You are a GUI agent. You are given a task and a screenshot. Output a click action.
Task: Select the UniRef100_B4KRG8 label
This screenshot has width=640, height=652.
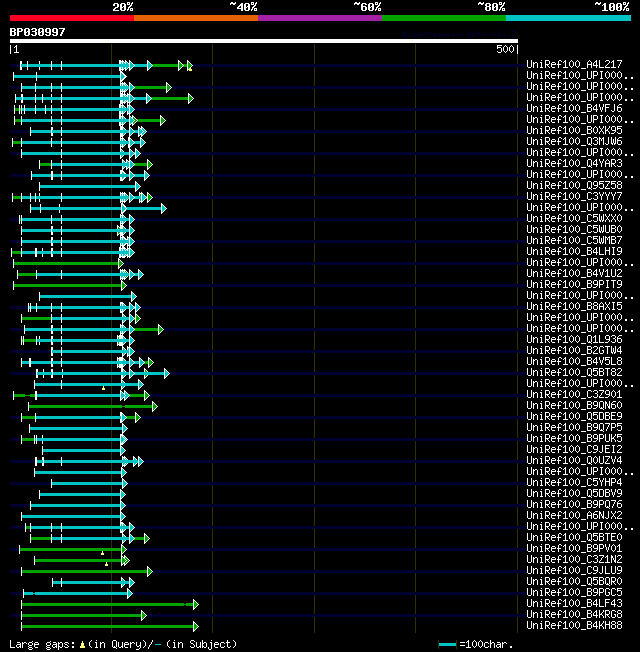(x=574, y=615)
